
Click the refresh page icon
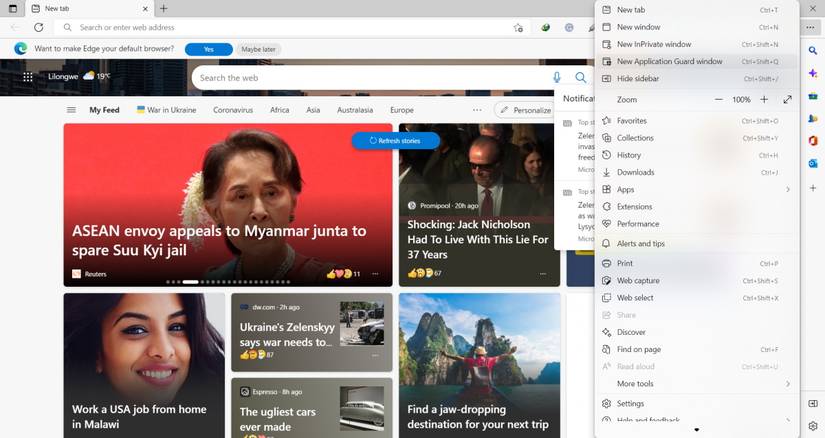click(38, 27)
